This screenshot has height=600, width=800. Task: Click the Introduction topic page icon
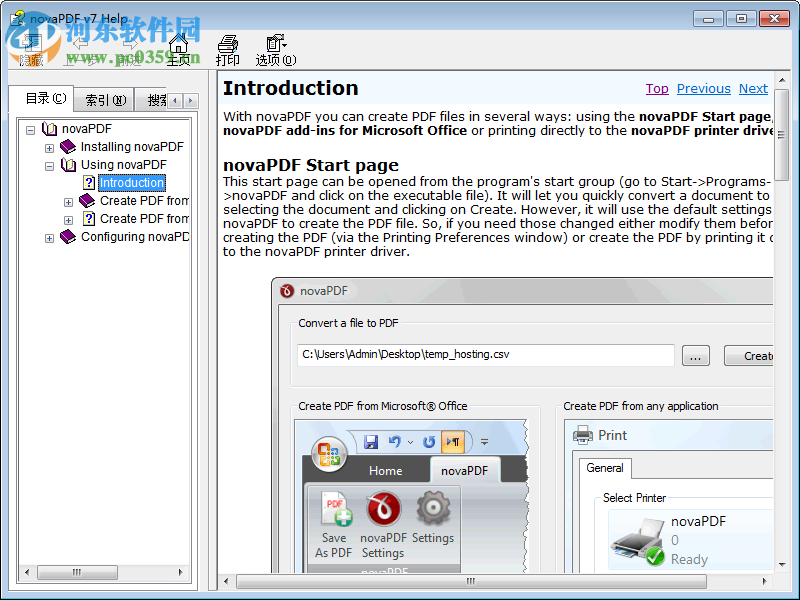coord(89,183)
